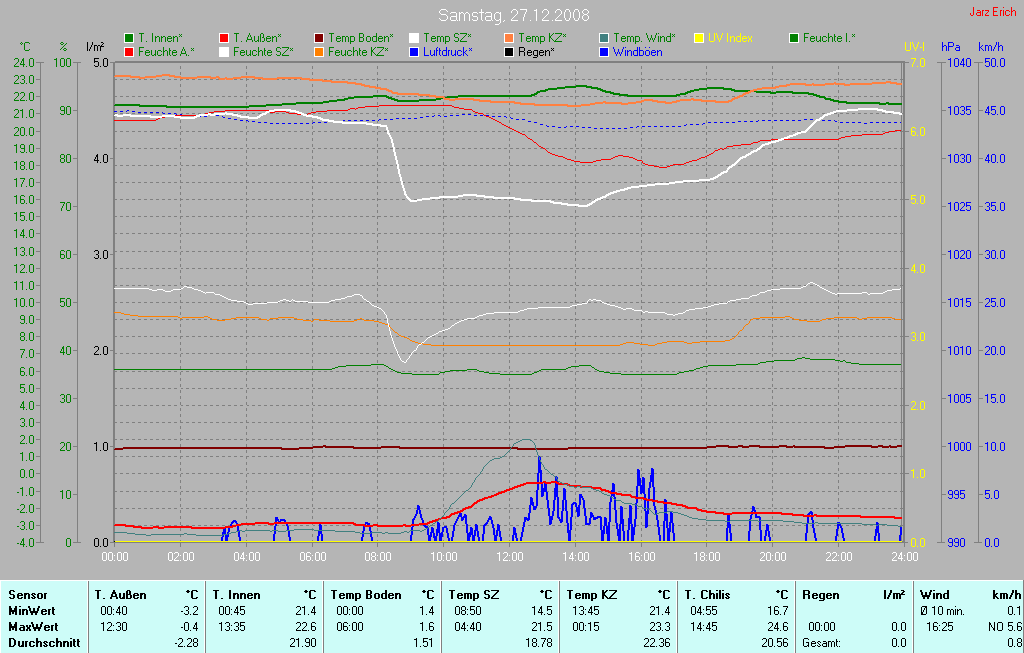Click the 'UV Index' legend label
Viewport: 1024px width, 653px height.
[730, 39]
